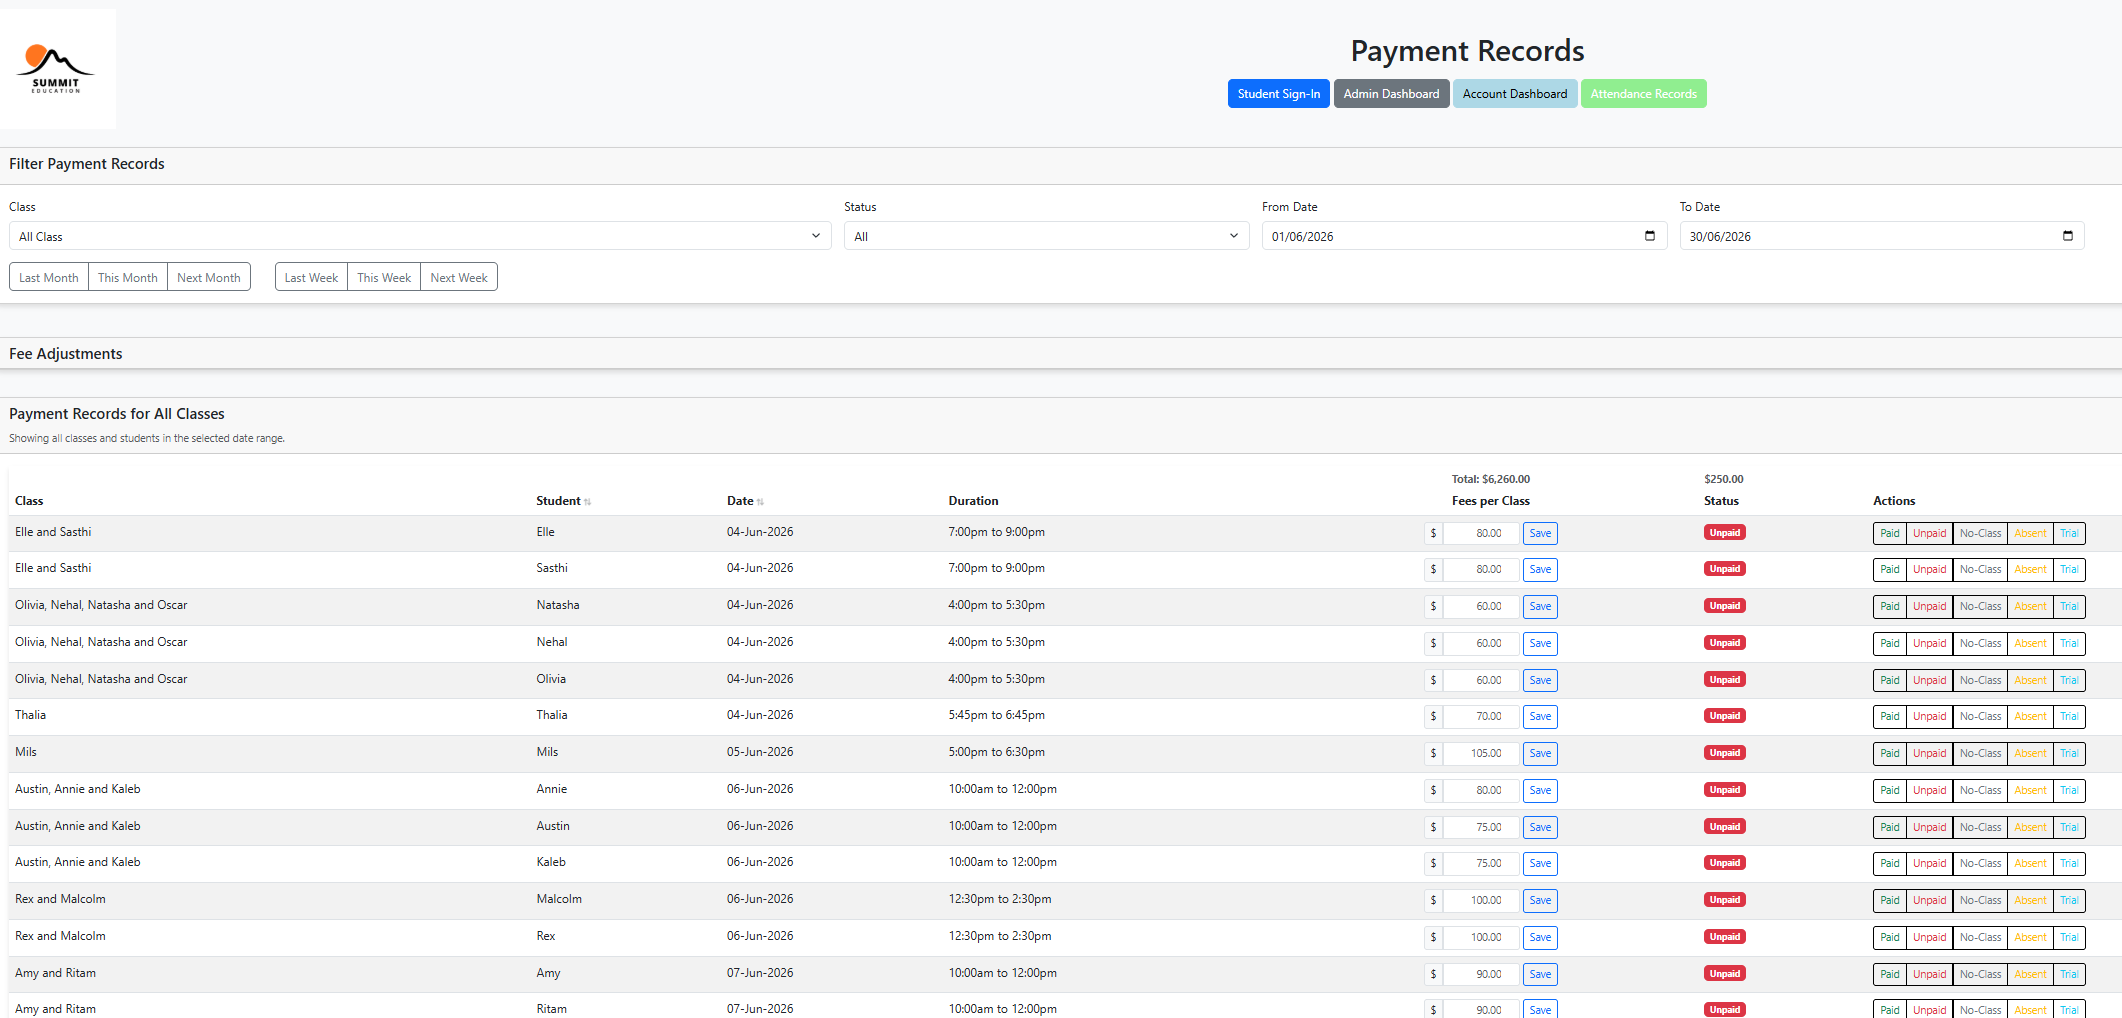Image resolution: width=2122 pixels, height=1018 pixels.
Task: Go to Admin Dashboard
Action: pos(1391,94)
